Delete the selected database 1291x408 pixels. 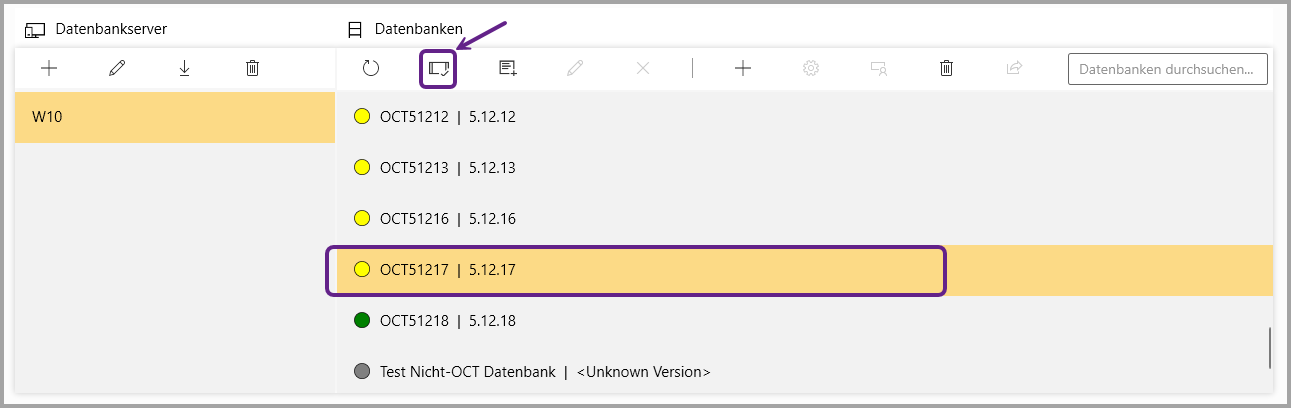tap(946, 68)
